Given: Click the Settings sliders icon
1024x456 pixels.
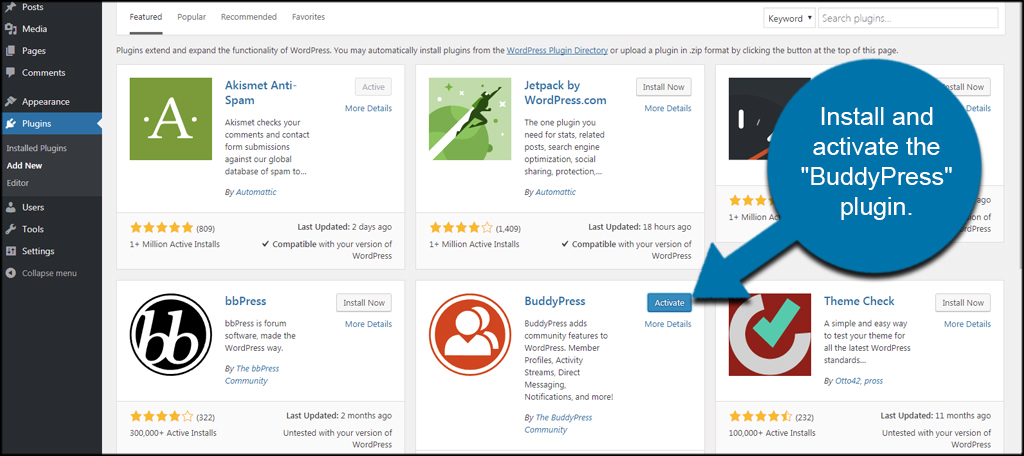Looking at the screenshot, I should (x=10, y=251).
